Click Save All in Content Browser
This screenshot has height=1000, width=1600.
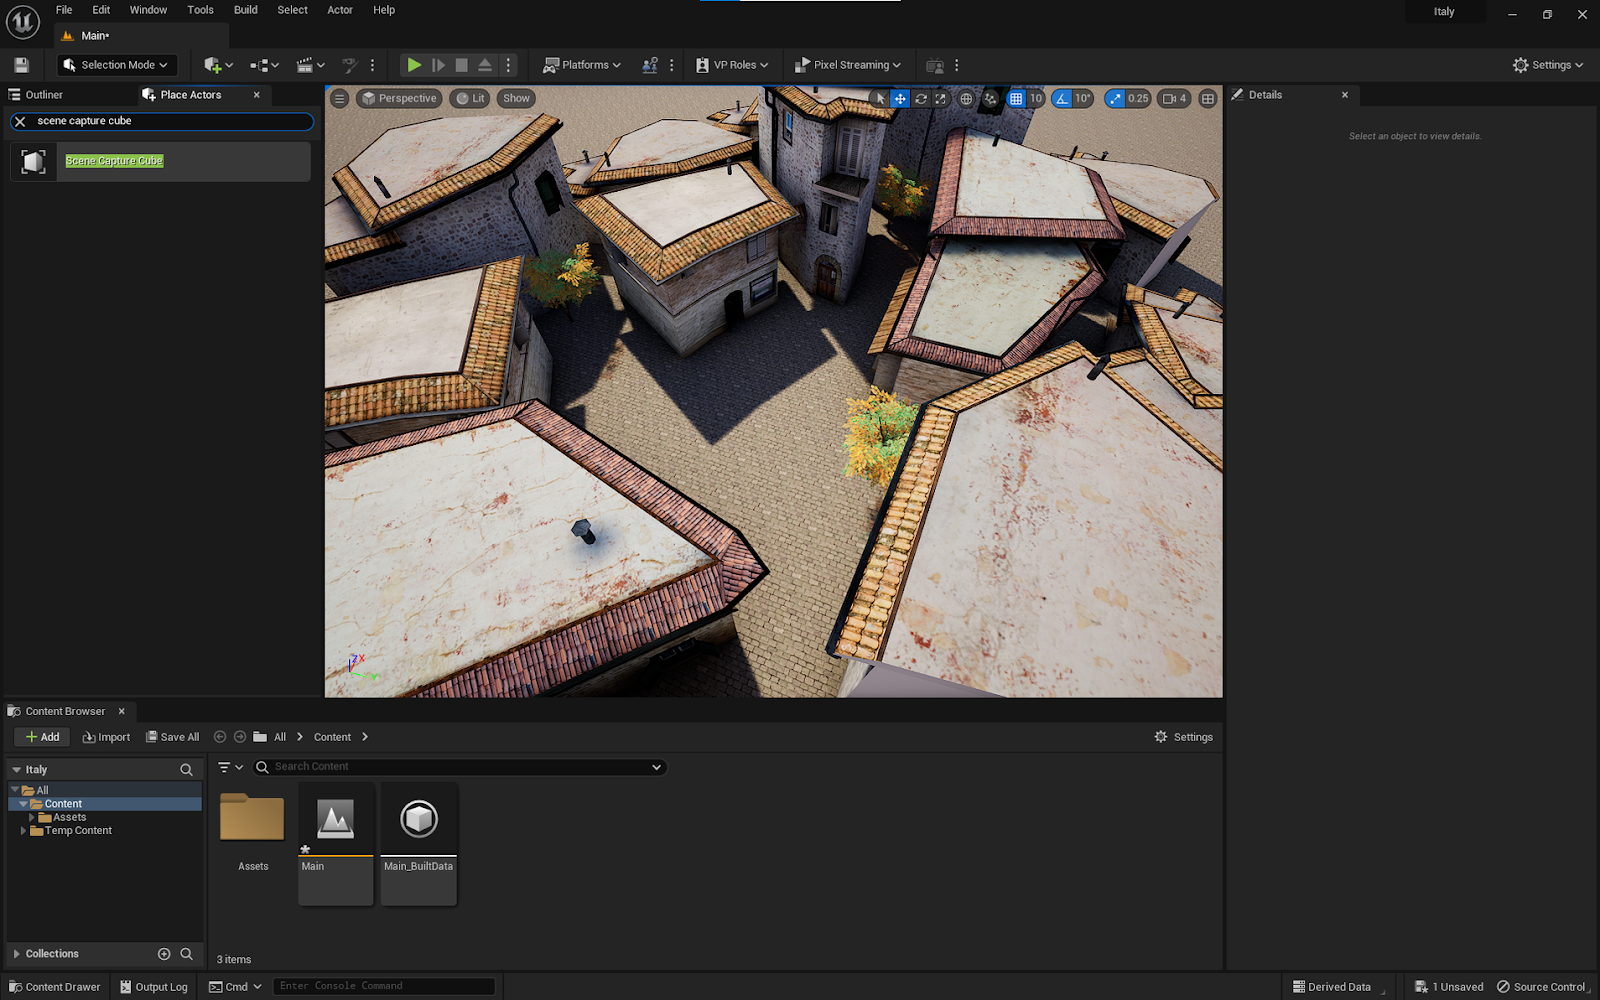coord(172,737)
